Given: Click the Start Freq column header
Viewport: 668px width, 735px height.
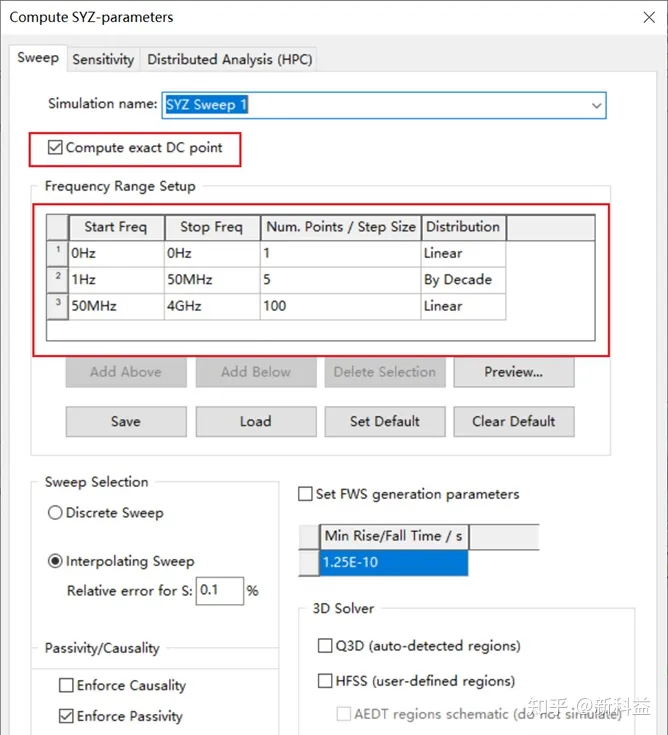Looking at the screenshot, I should point(117,227).
